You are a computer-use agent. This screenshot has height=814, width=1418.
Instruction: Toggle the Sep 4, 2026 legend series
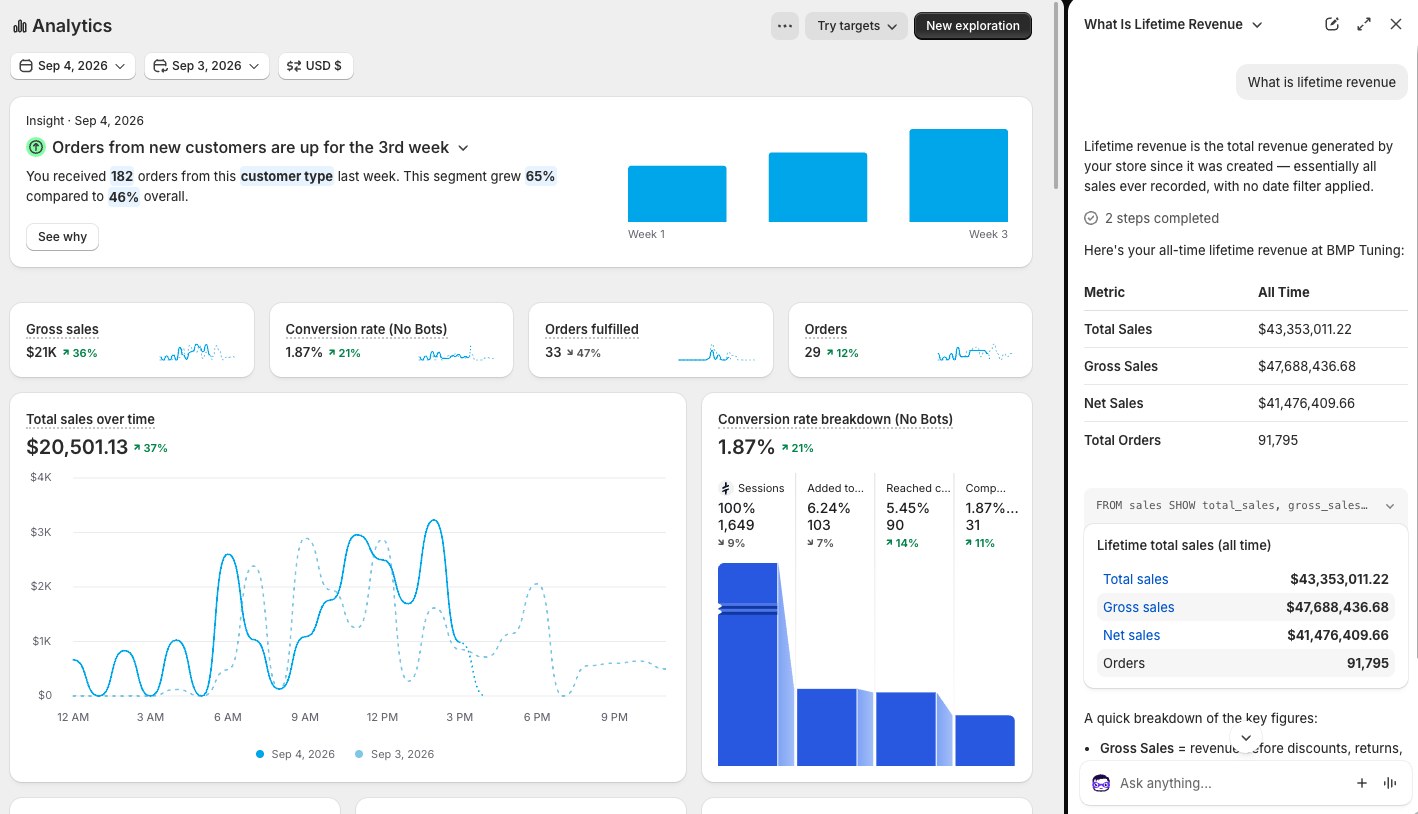click(295, 754)
